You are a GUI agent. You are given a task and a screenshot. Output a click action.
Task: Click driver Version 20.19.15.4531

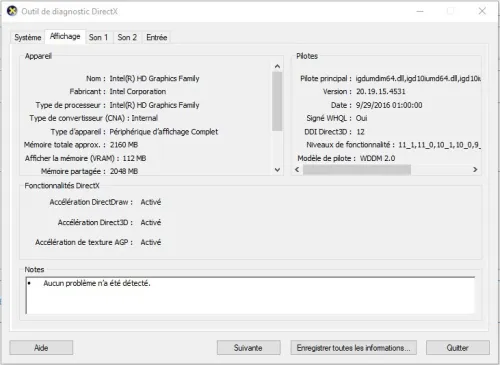(x=381, y=91)
